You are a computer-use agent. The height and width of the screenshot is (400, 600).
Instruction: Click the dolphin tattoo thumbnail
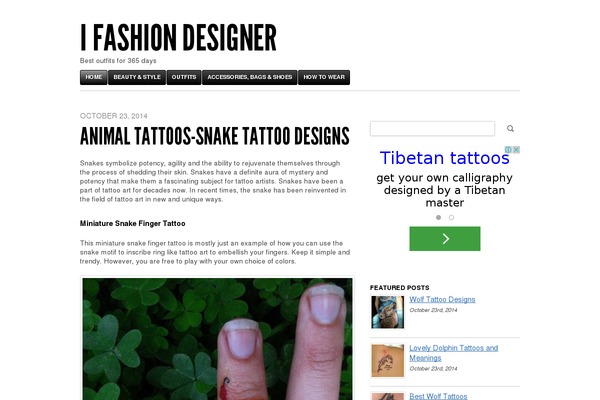pyautogui.click(x=387, y=361)
